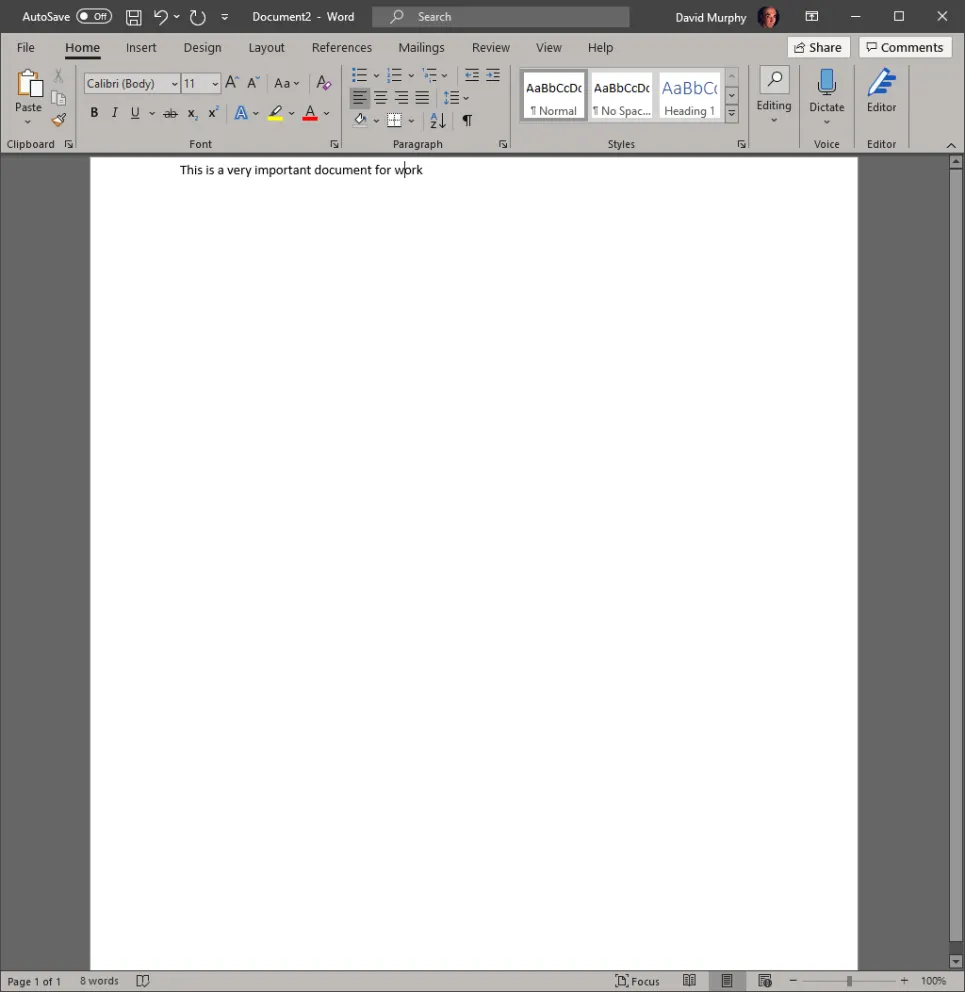Viewport: 965px width, 992px height.
Task: Switch to the Design tab
Action: pos(202,47)
